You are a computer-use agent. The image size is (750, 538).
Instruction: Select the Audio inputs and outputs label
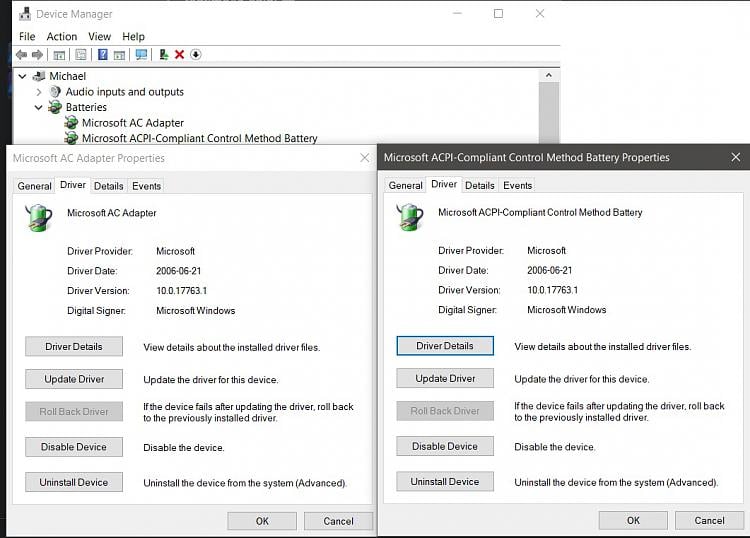[x=125, y=92]
